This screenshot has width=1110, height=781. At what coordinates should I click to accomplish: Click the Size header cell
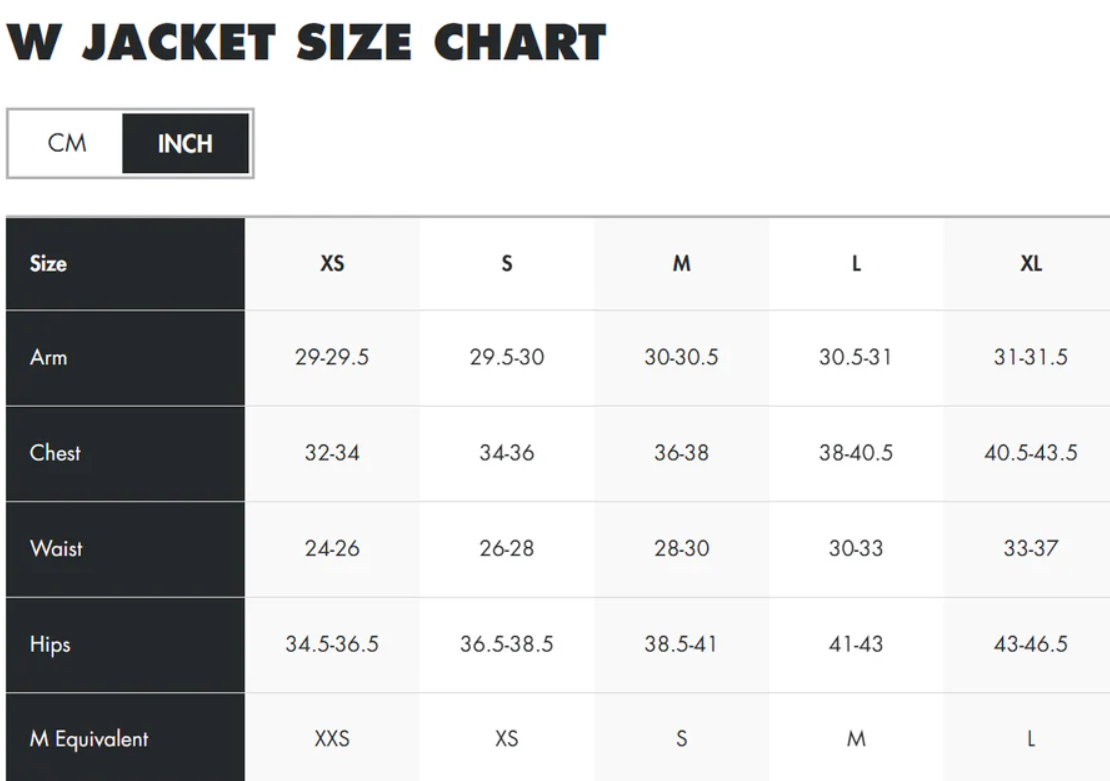pyautogui.click(x=48, y=264)
